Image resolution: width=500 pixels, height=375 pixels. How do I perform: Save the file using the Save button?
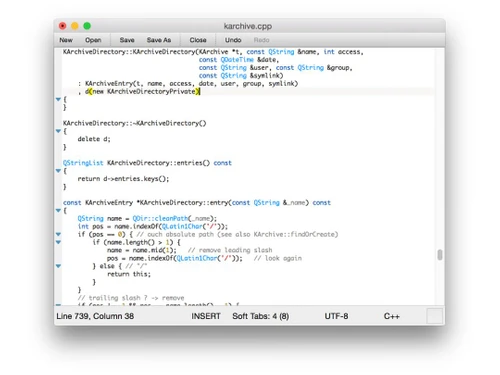tap(127, 40)
